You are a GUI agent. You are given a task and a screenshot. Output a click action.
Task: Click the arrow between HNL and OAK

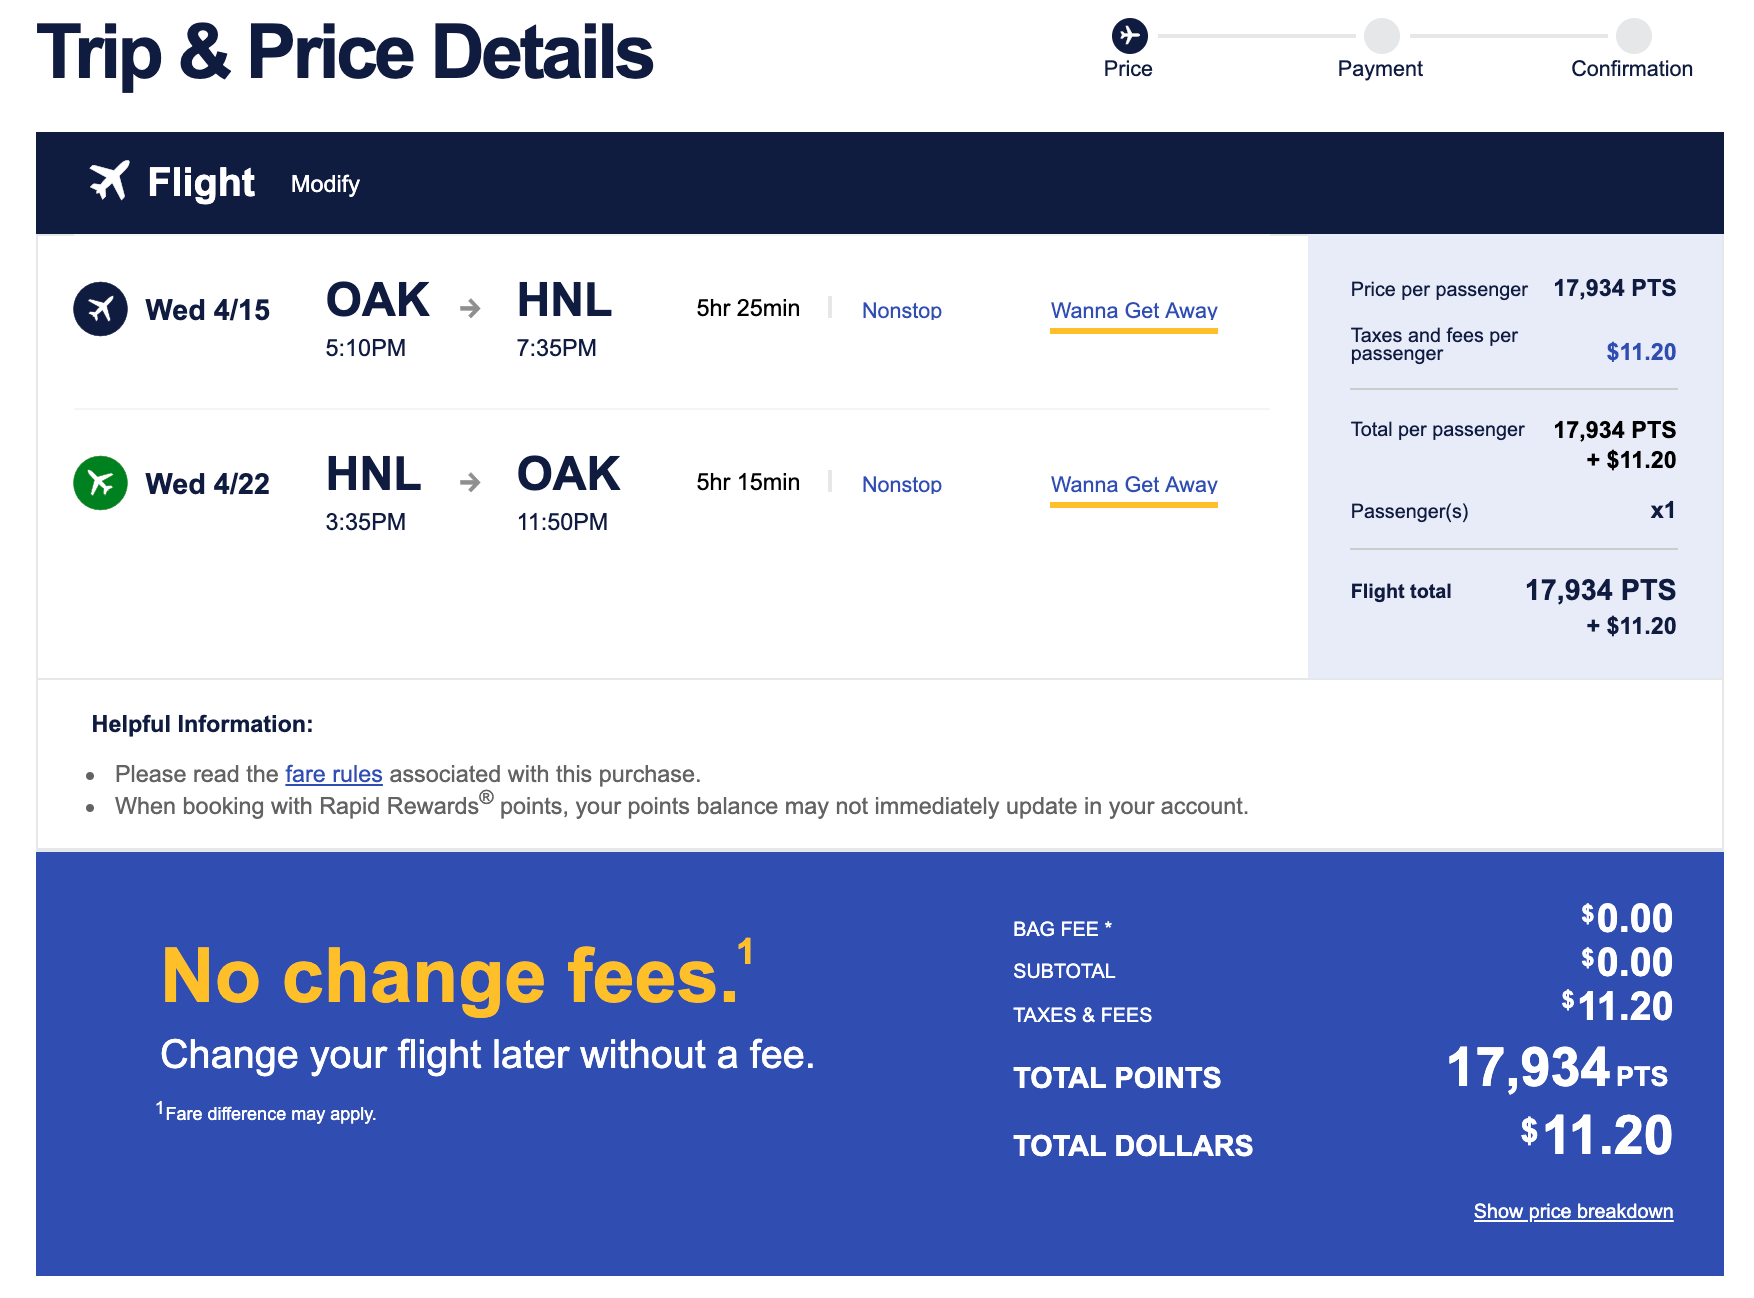(470, 483)
